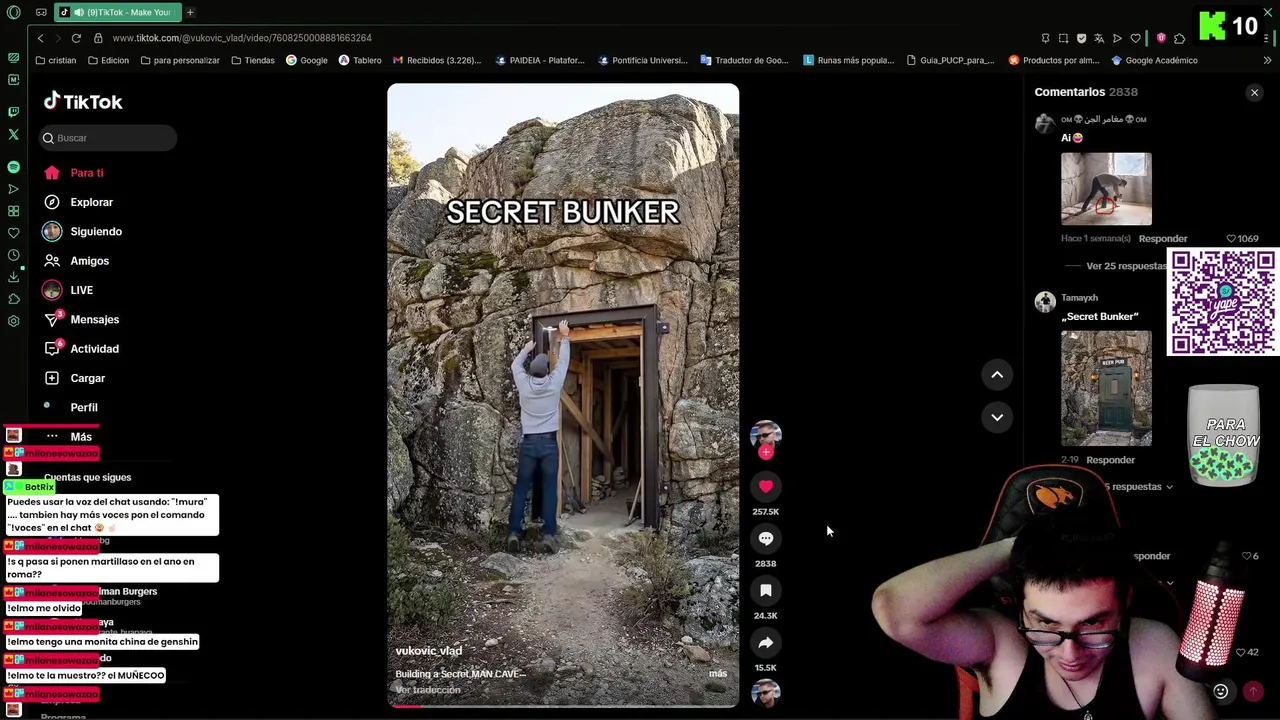Open a new browser tab
Screen dimensions: 1280x720
pyautogui.click(x=190, y=12)
